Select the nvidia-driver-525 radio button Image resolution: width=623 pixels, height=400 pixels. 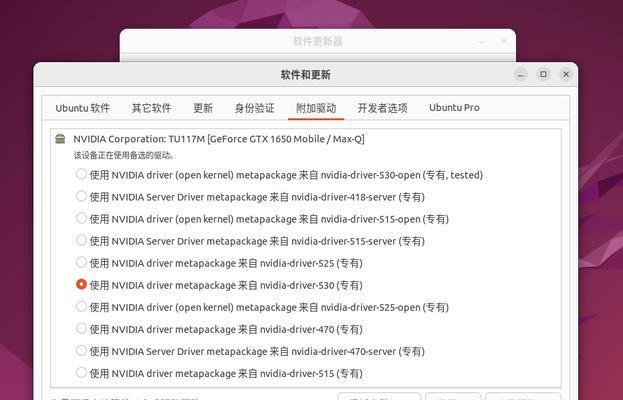point(81,262)
